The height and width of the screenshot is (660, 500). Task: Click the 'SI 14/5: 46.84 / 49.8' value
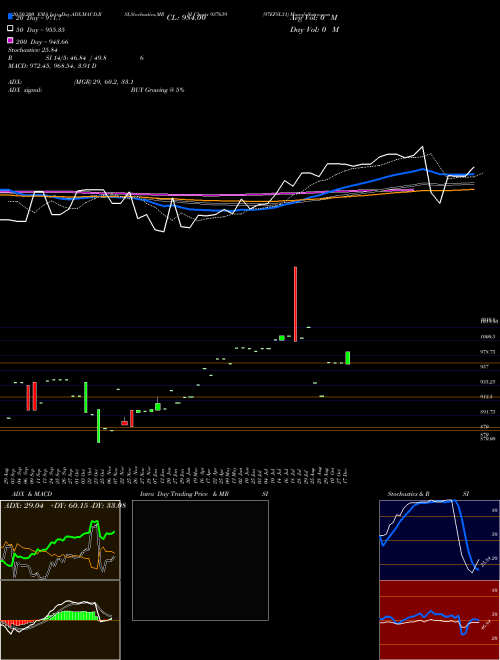tap(76, 58)
